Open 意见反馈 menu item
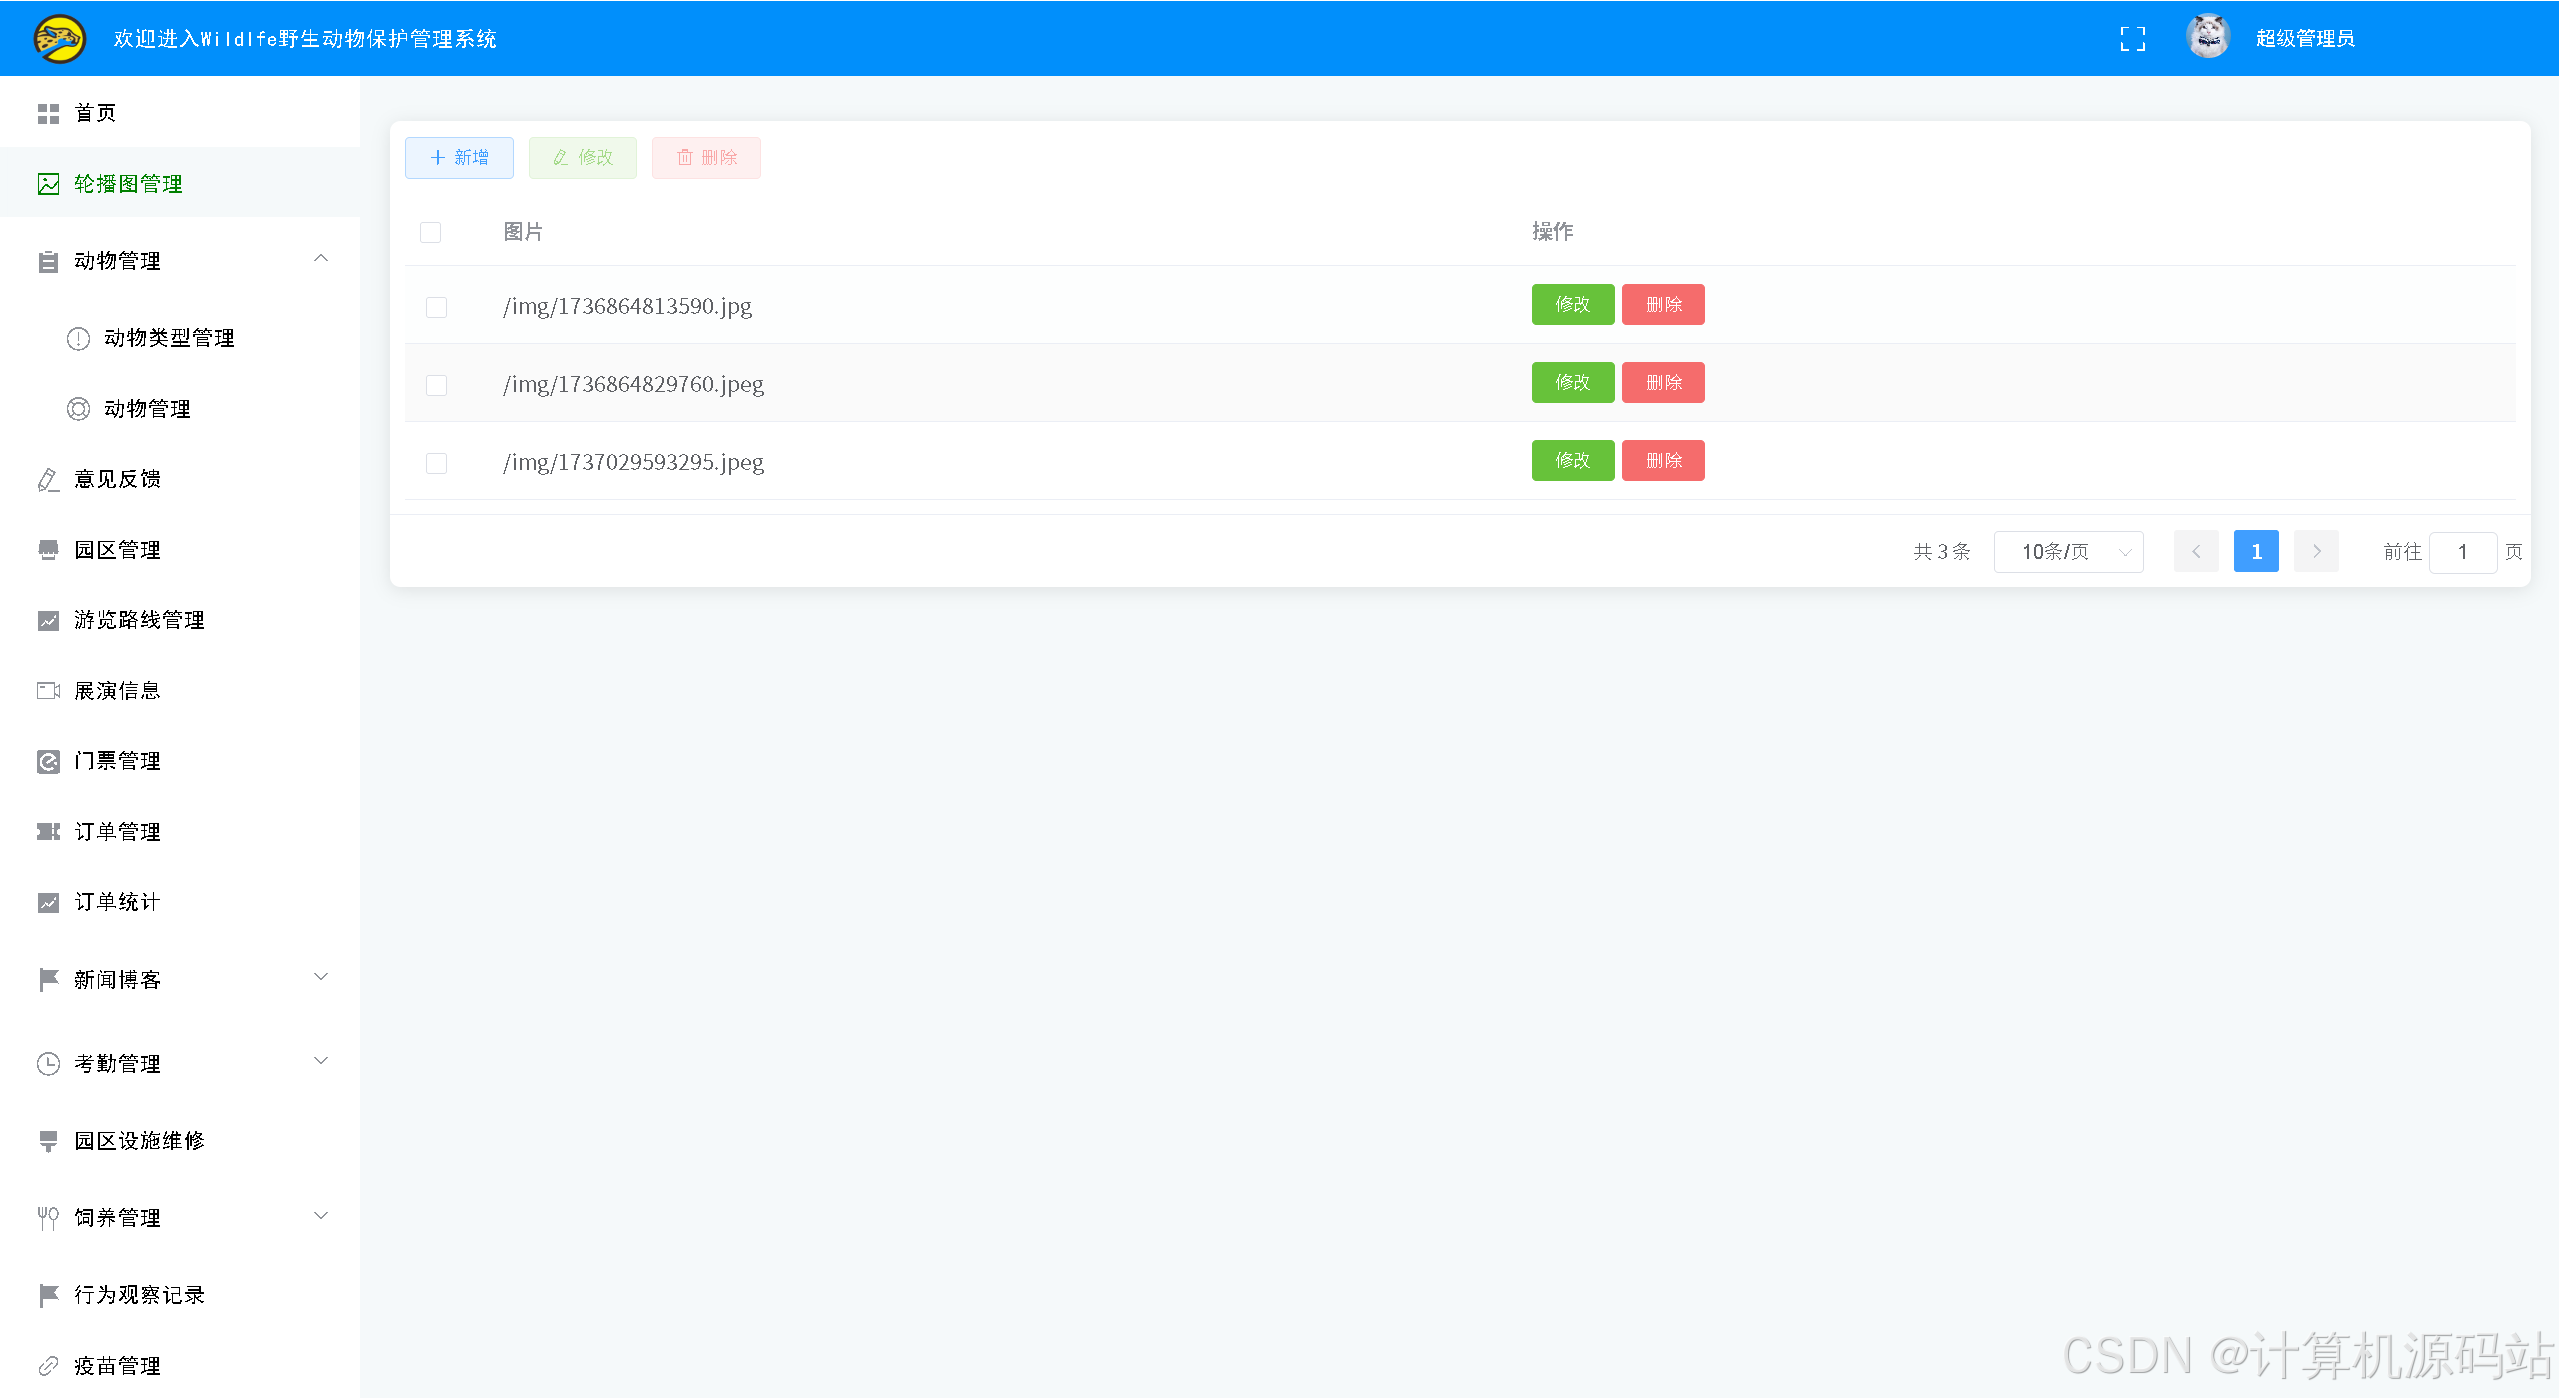This screenshot has width=2559, height=1398. pos(180,479)
